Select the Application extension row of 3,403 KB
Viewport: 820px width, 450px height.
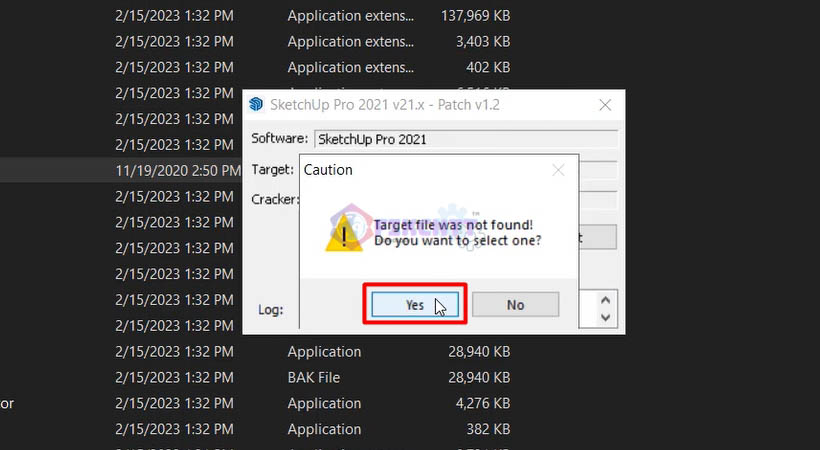coord(255,41)
